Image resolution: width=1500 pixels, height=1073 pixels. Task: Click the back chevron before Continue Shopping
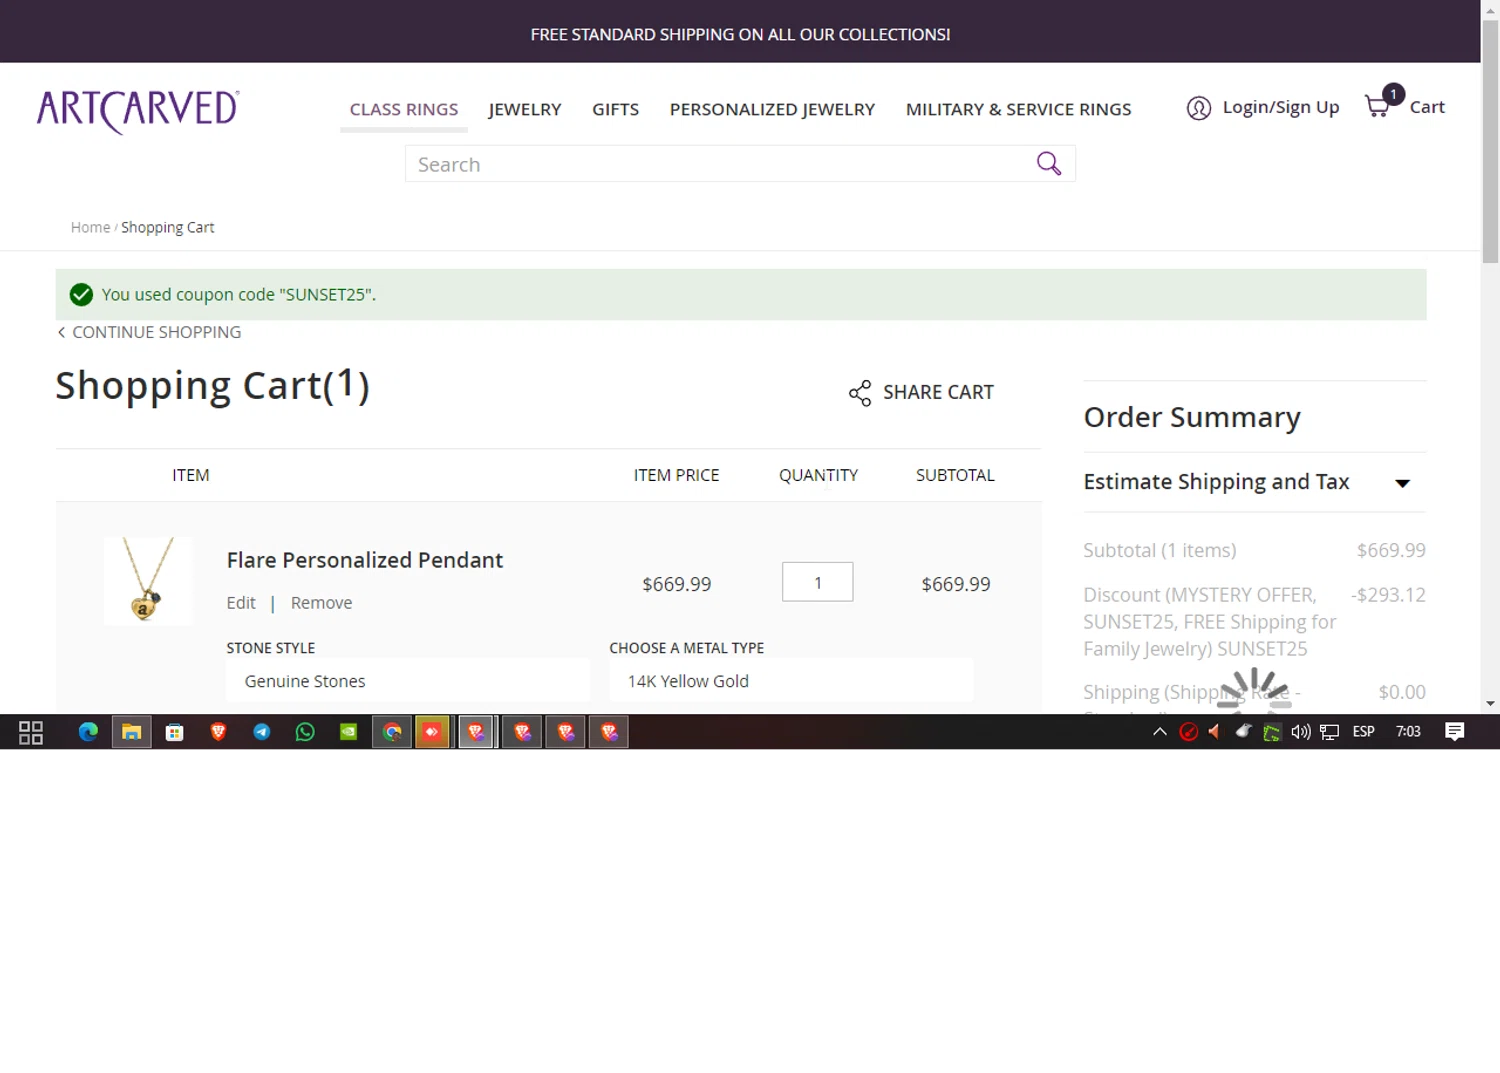(61, 332)
